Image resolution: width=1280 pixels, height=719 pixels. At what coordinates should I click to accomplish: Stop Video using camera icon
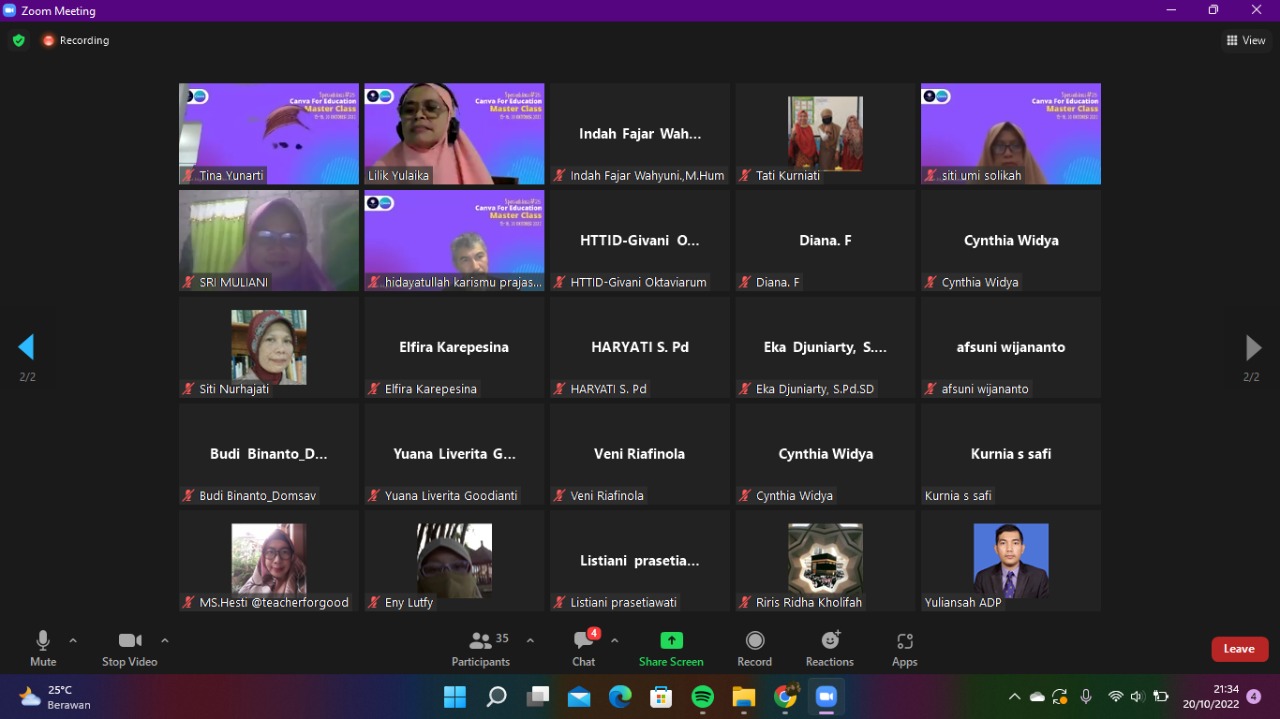(x=129, y=648)
